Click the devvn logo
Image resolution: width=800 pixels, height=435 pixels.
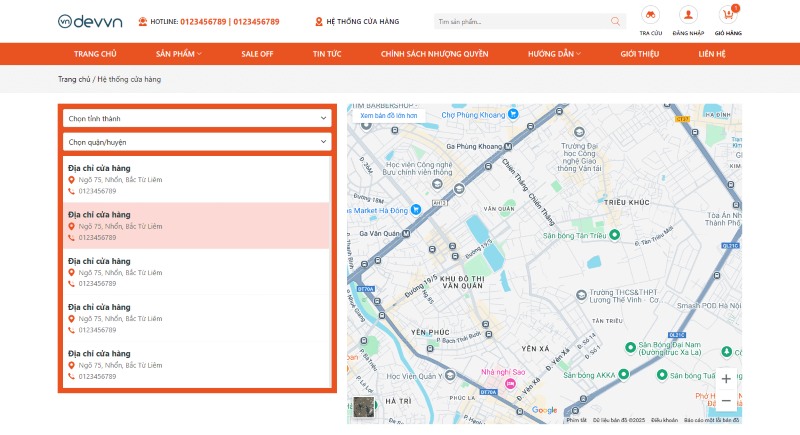click(x=90, y=21)
